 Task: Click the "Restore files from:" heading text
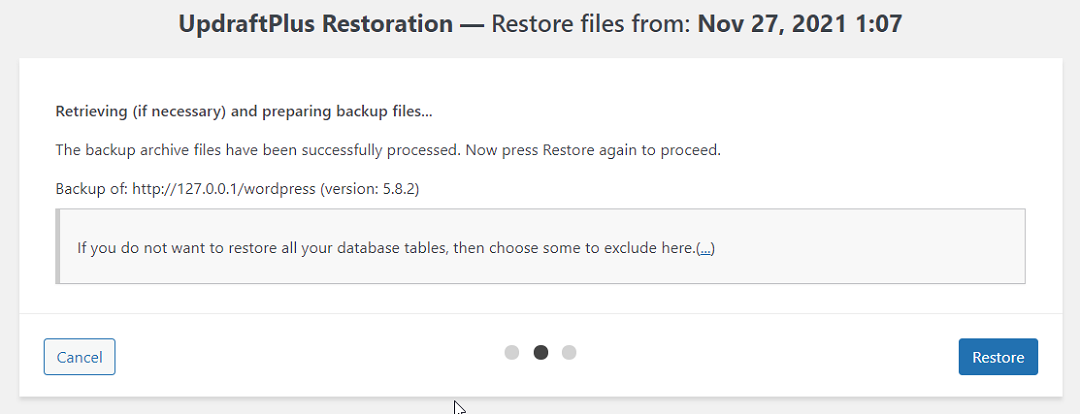click(590, 24)
